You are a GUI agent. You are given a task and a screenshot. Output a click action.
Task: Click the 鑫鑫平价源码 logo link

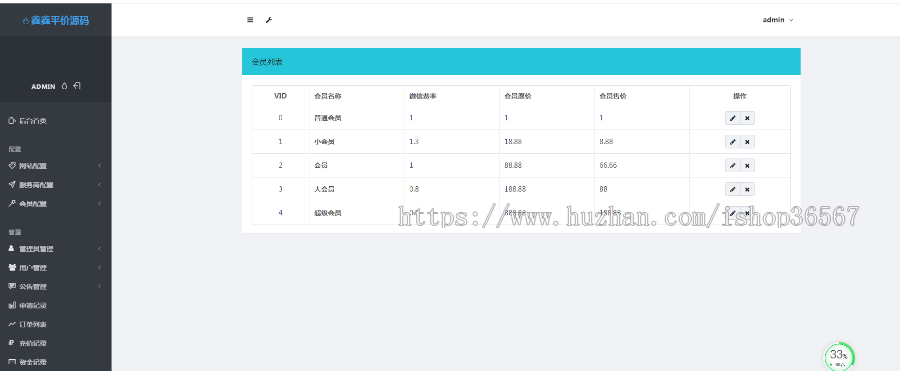click(x=56, y=21)
